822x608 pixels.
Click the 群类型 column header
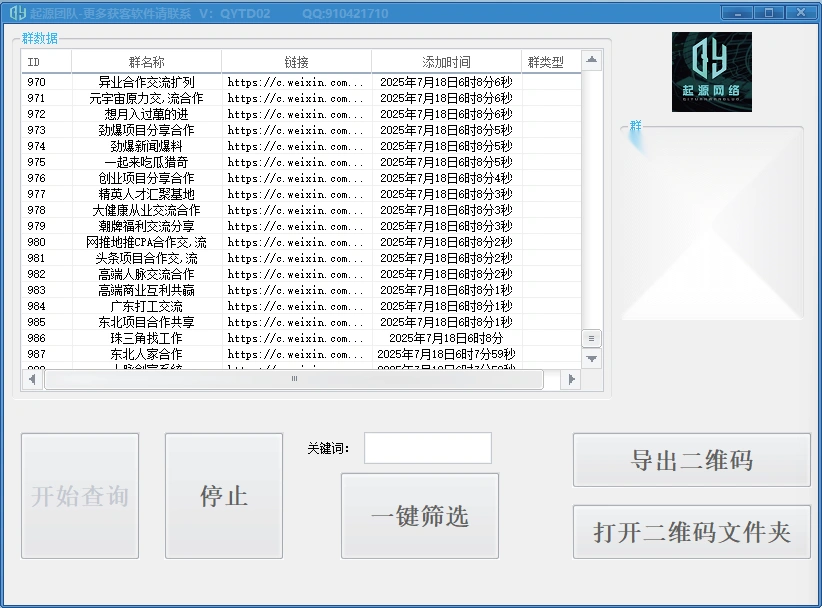546,62
